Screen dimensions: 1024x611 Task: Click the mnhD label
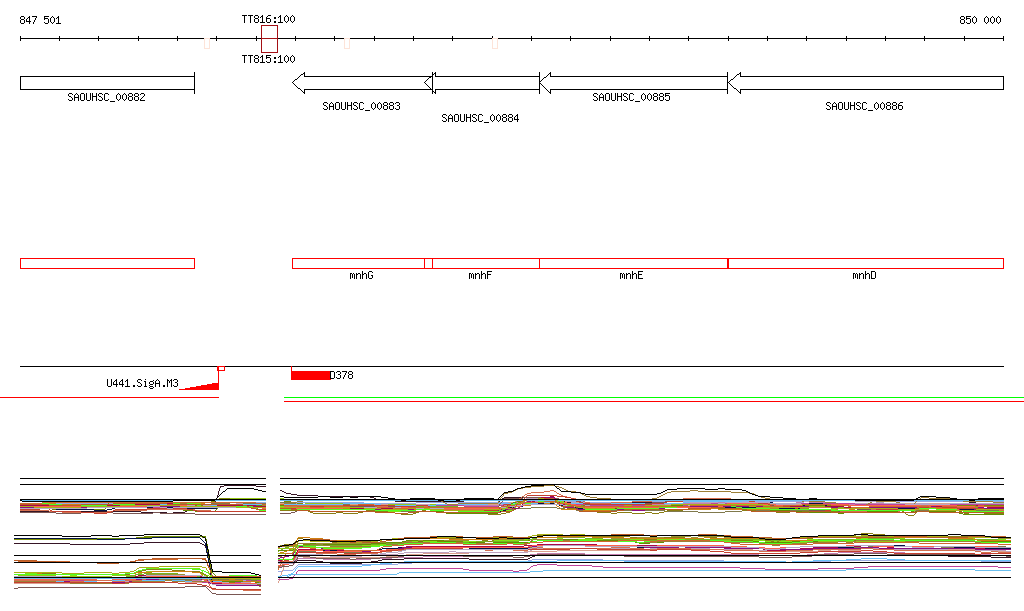pyautogui.click(x=864, y=275)
